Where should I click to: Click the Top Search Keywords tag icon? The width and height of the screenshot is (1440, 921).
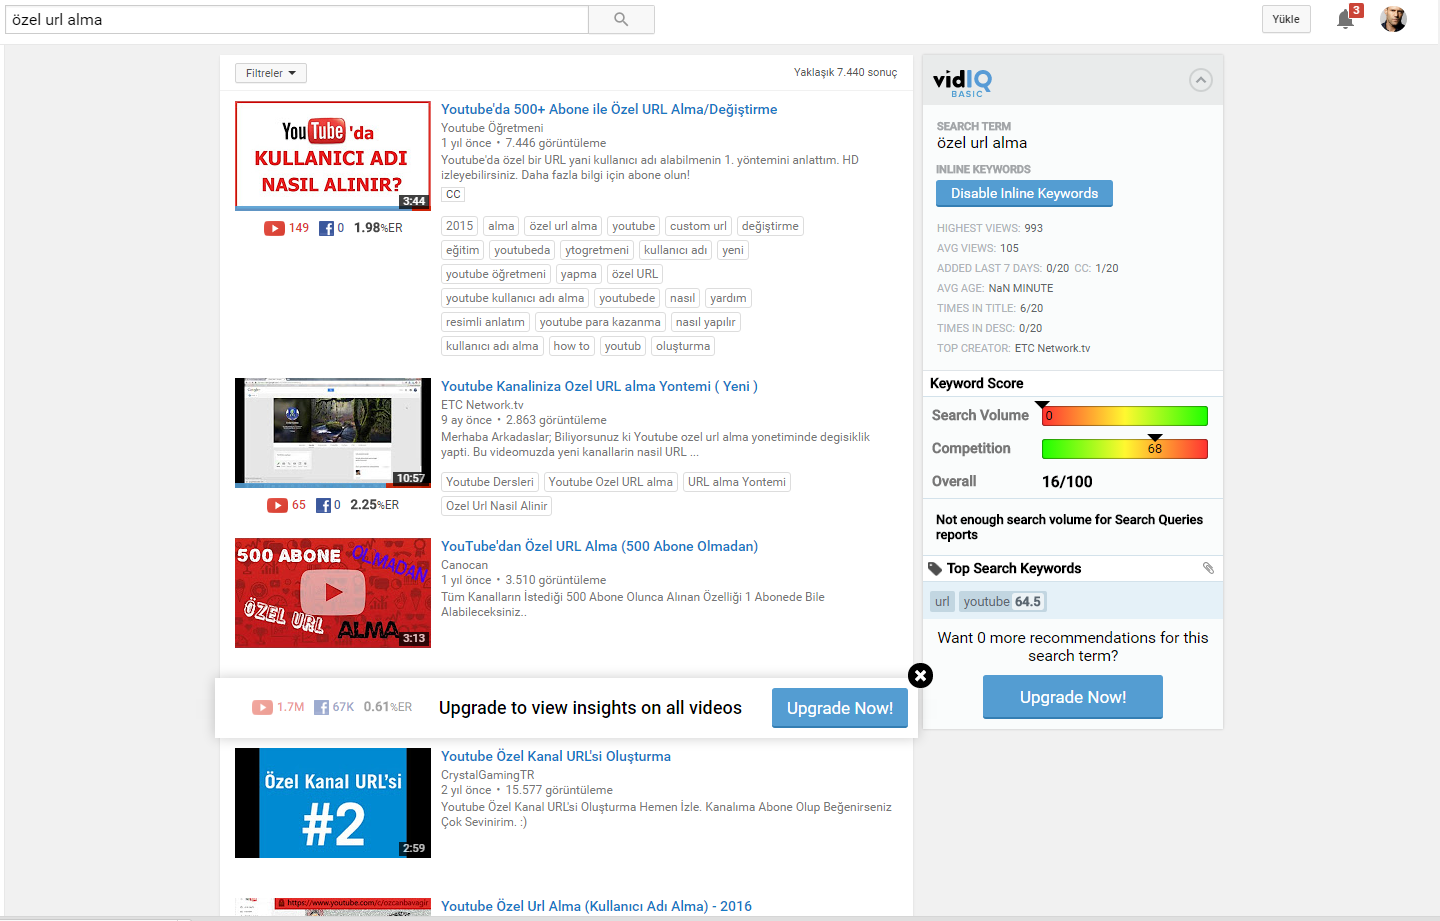pos(935,568)
